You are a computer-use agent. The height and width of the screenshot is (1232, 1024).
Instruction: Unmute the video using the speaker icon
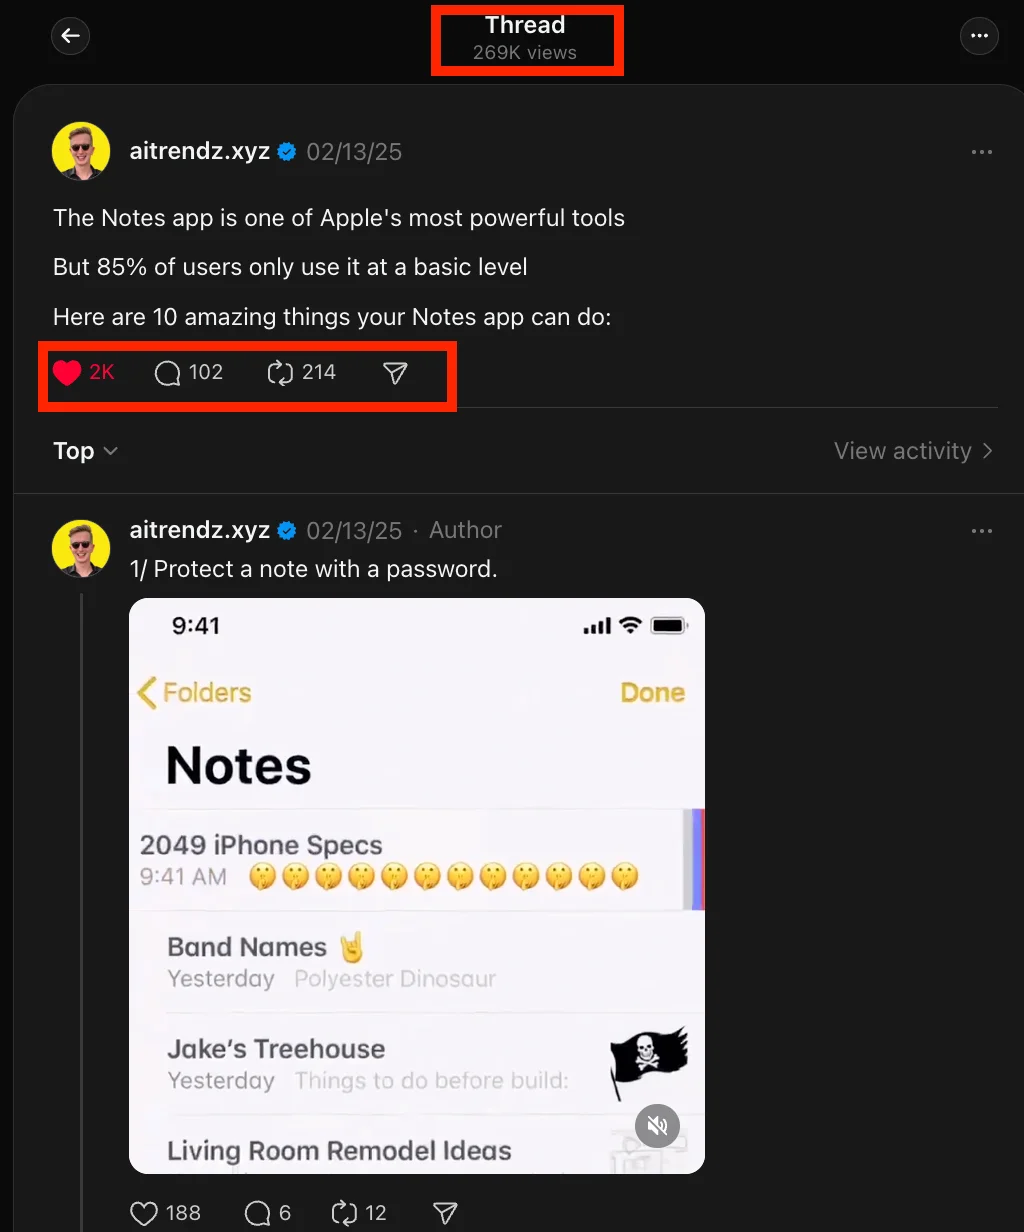(x=657, y=1125)
